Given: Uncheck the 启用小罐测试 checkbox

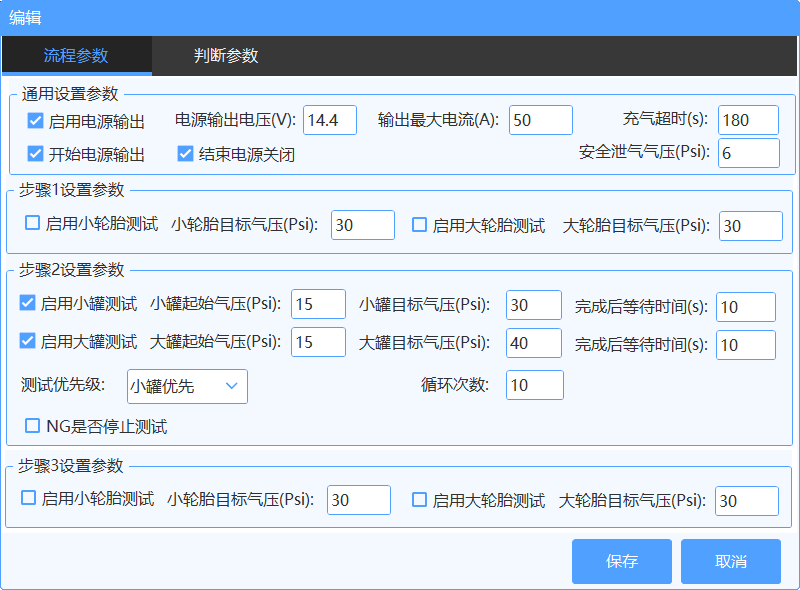Looking at the screenshot, I should point(27,304).
